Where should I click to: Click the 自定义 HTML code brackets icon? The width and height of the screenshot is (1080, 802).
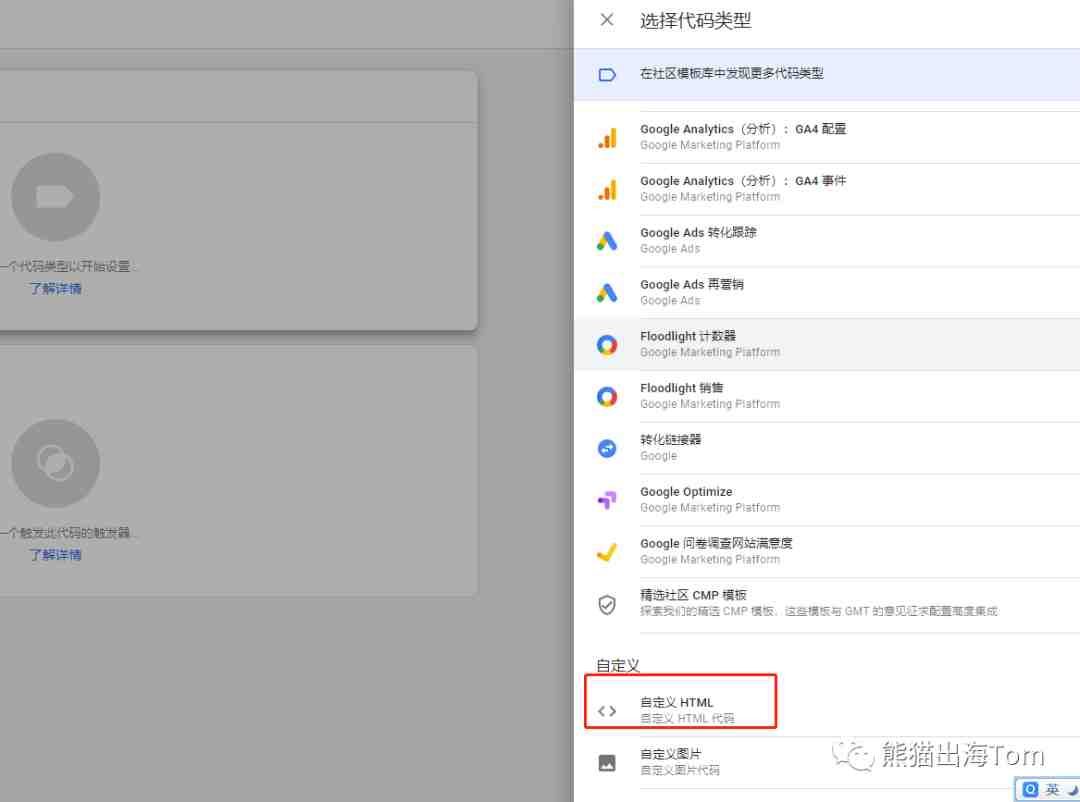(x=607, y=711)
